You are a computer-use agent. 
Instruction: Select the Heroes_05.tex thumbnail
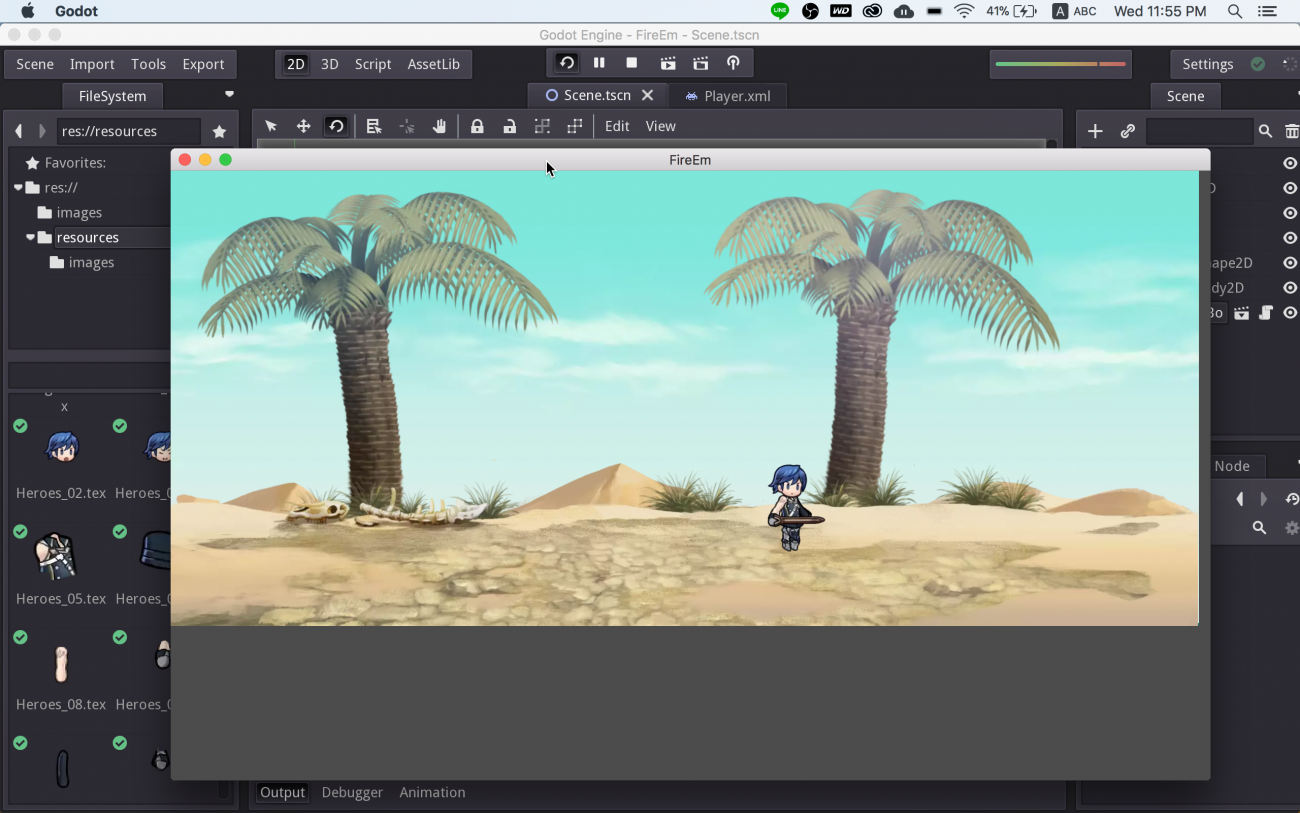56,556
